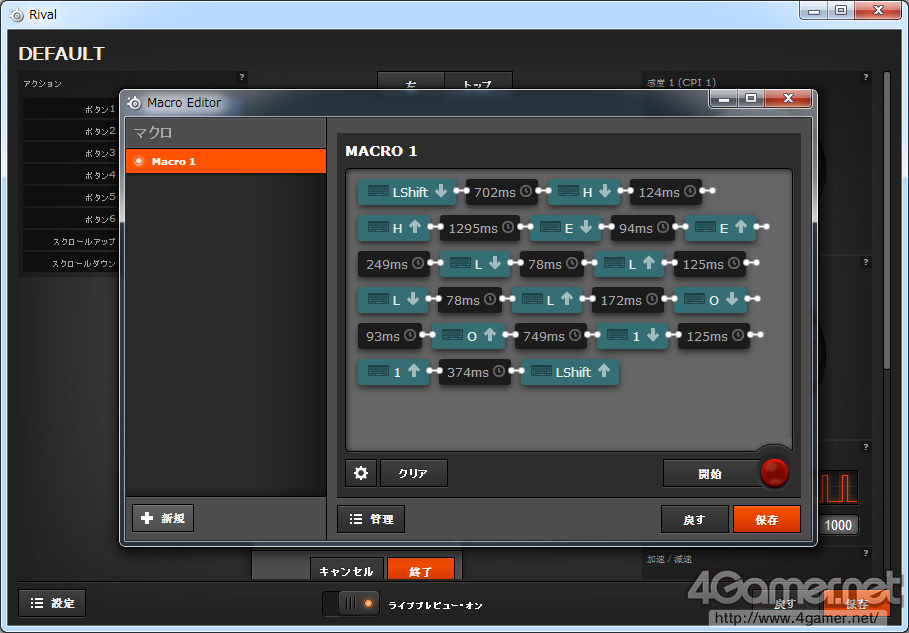Click the 設定 settings button in Rival window
Image resolution: width=909 pixels, height=633 pixels.
coord(52,603)
